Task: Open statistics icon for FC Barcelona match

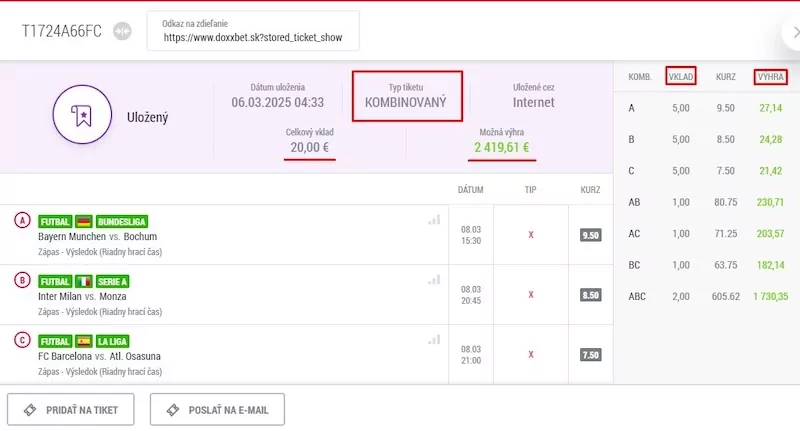Action: (434, 340)
